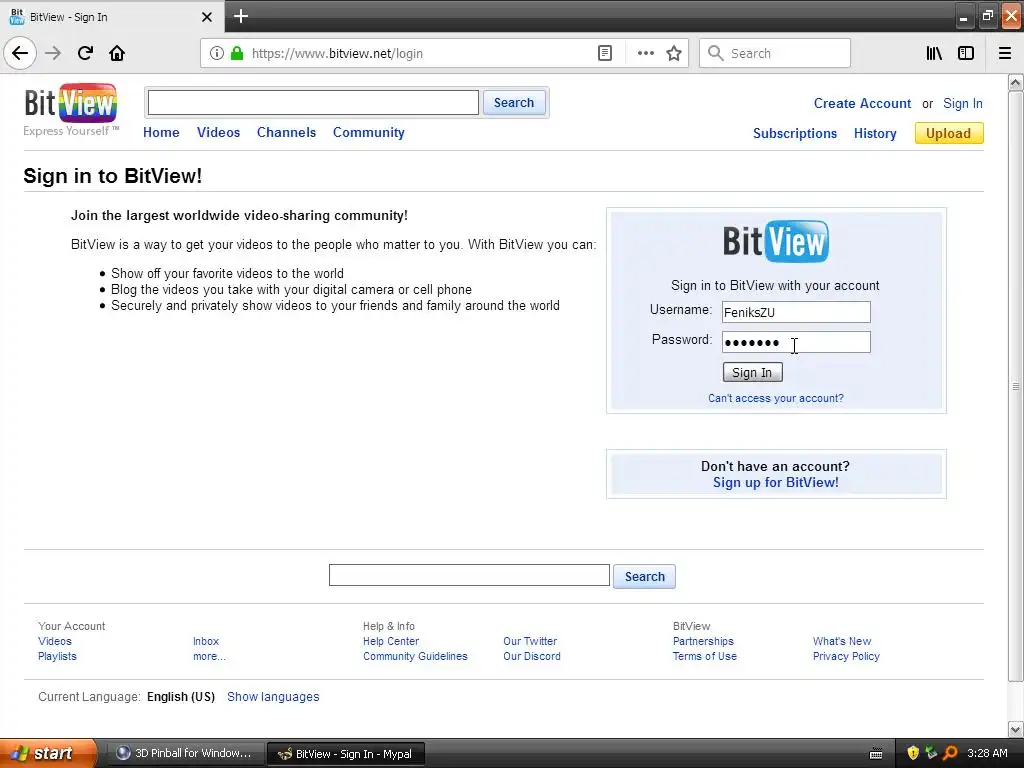
Task: Reload the page with the refresh icon
Action: [85, 54]
